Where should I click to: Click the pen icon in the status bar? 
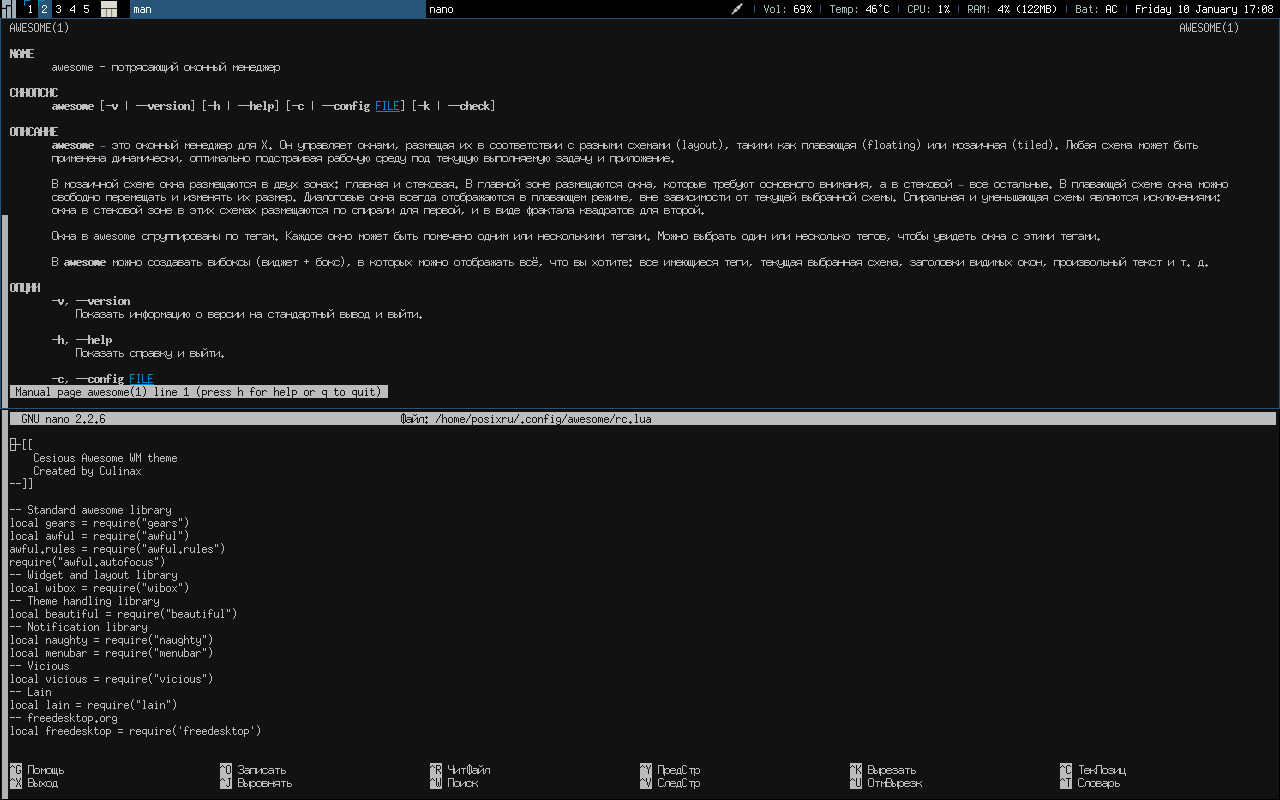(738, 9)
